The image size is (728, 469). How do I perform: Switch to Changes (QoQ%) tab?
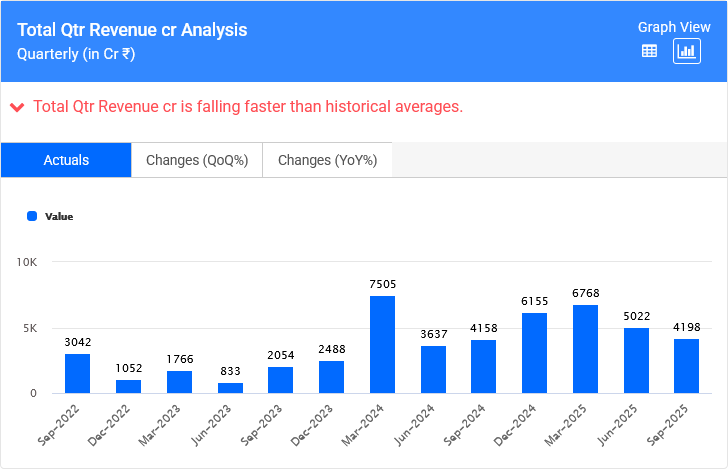[197, 160]
